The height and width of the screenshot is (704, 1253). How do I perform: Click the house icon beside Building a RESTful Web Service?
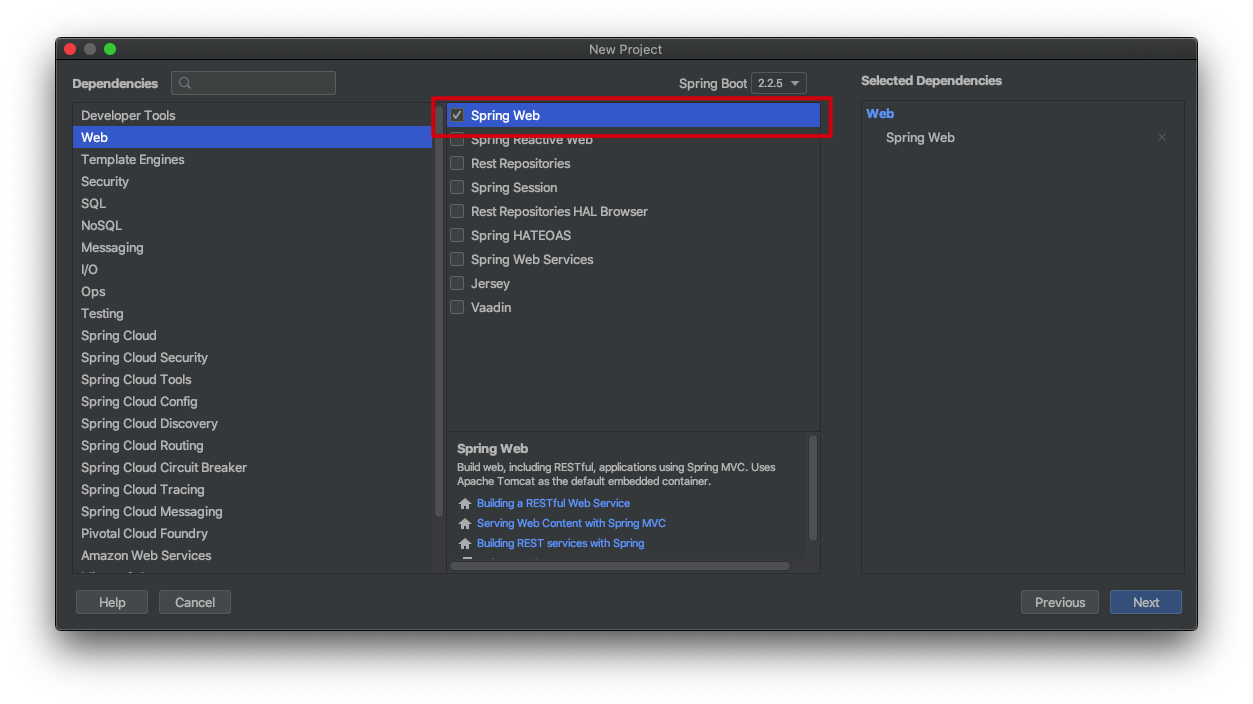[x=464, y=504]
